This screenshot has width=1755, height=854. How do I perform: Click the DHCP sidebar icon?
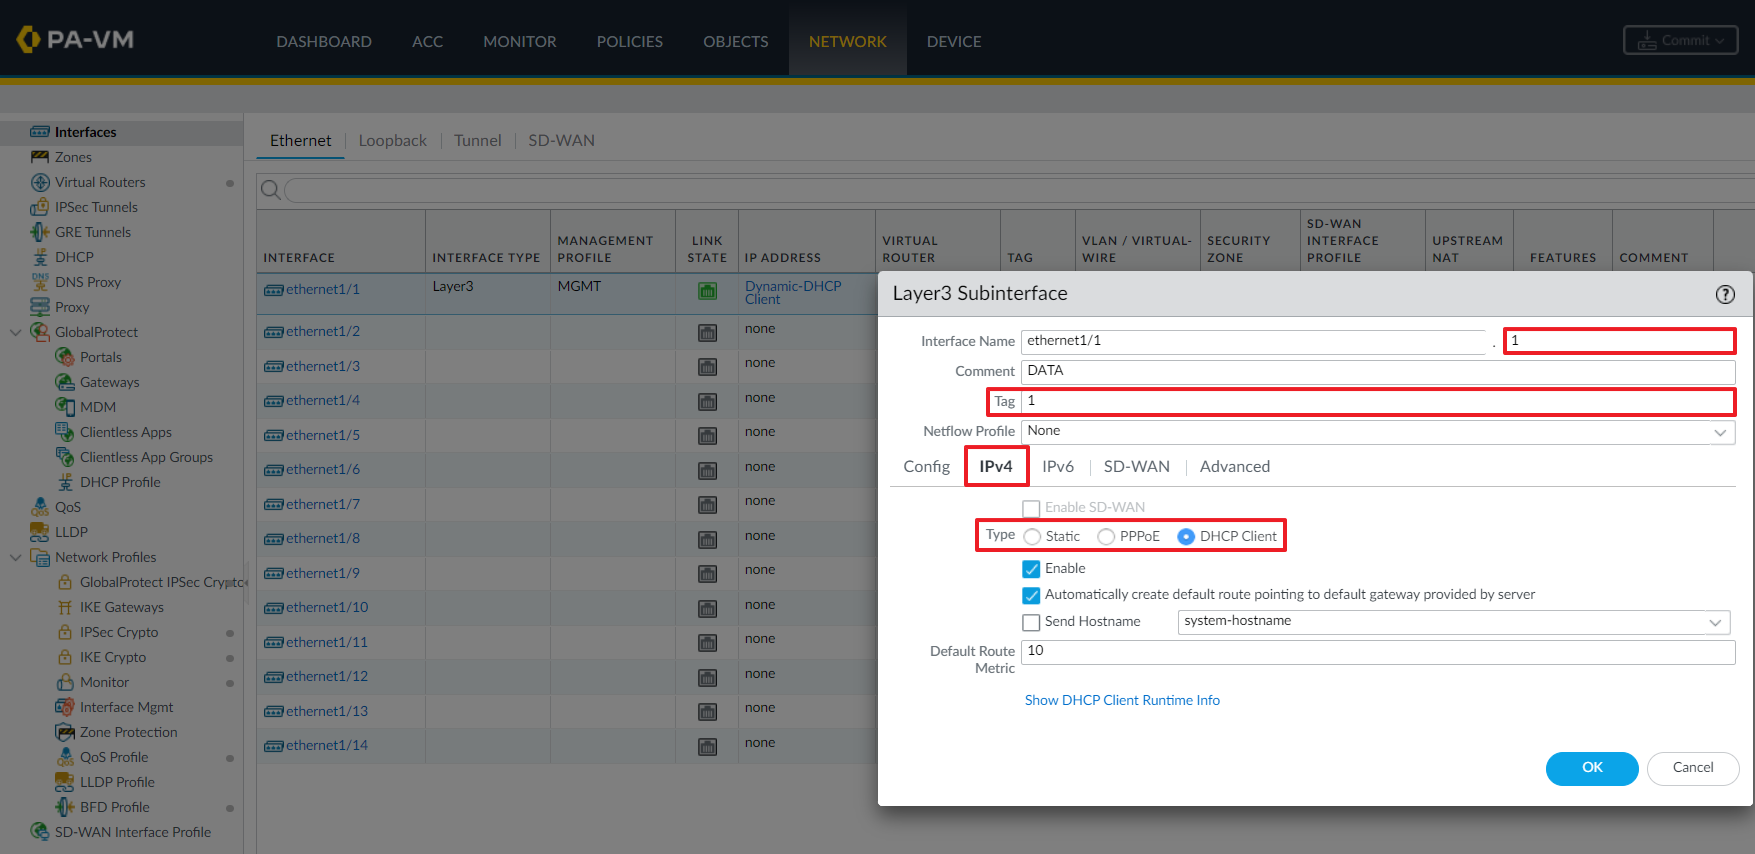click(40, 257)
